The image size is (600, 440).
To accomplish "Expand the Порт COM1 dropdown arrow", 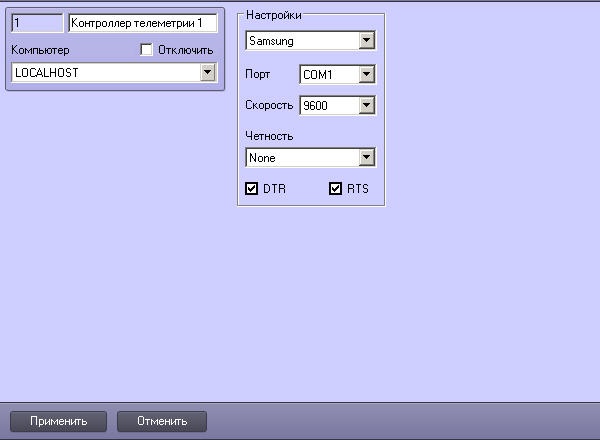I will (x=366, y=74).
